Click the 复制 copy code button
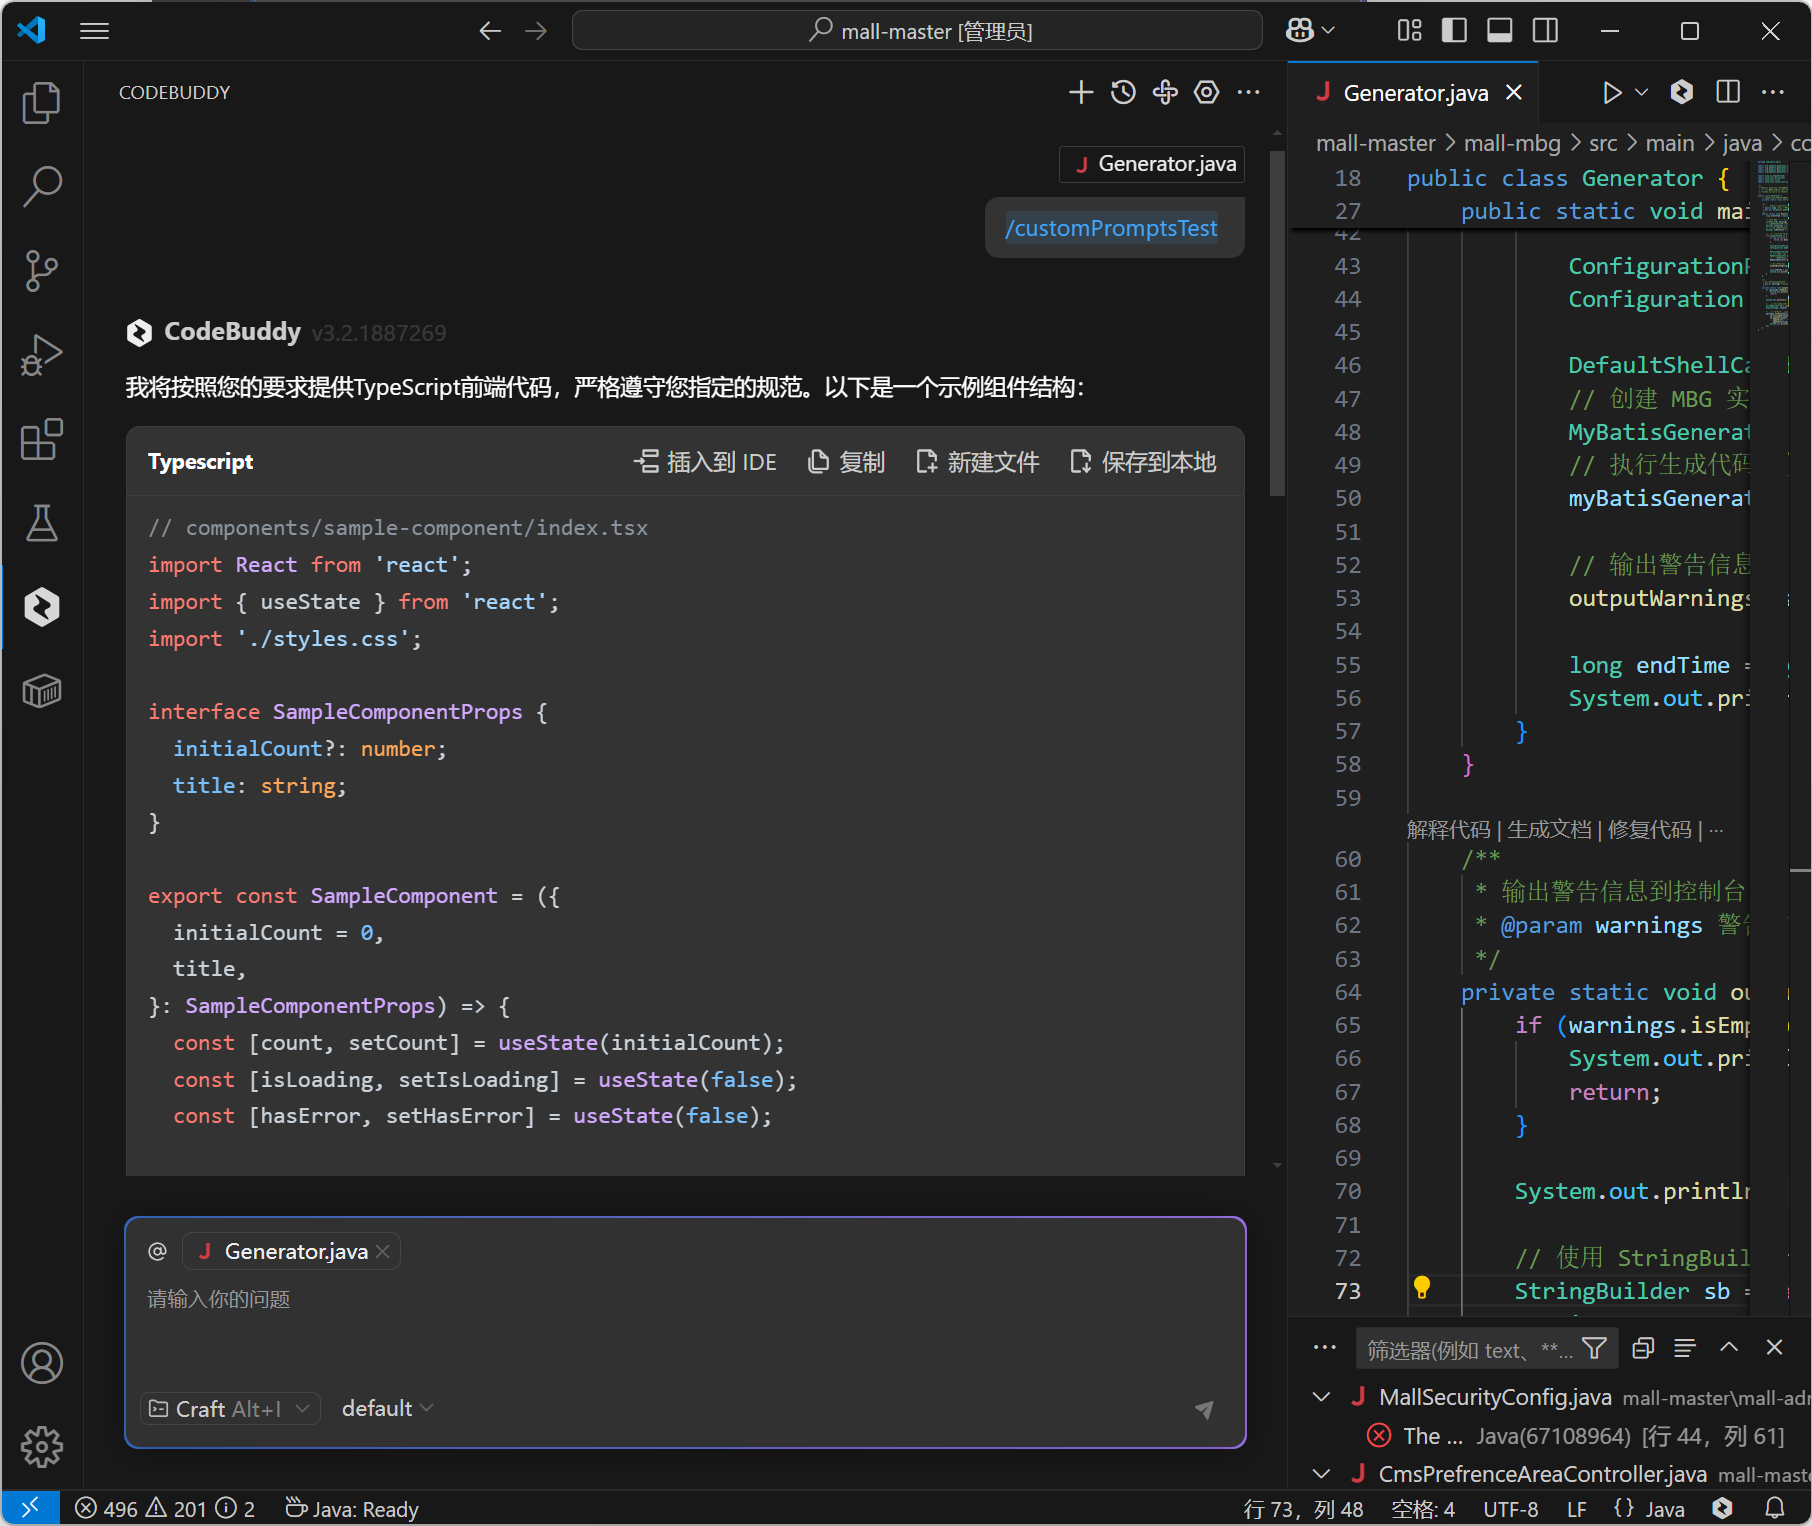The image size is (1812, 1526). 846,462
